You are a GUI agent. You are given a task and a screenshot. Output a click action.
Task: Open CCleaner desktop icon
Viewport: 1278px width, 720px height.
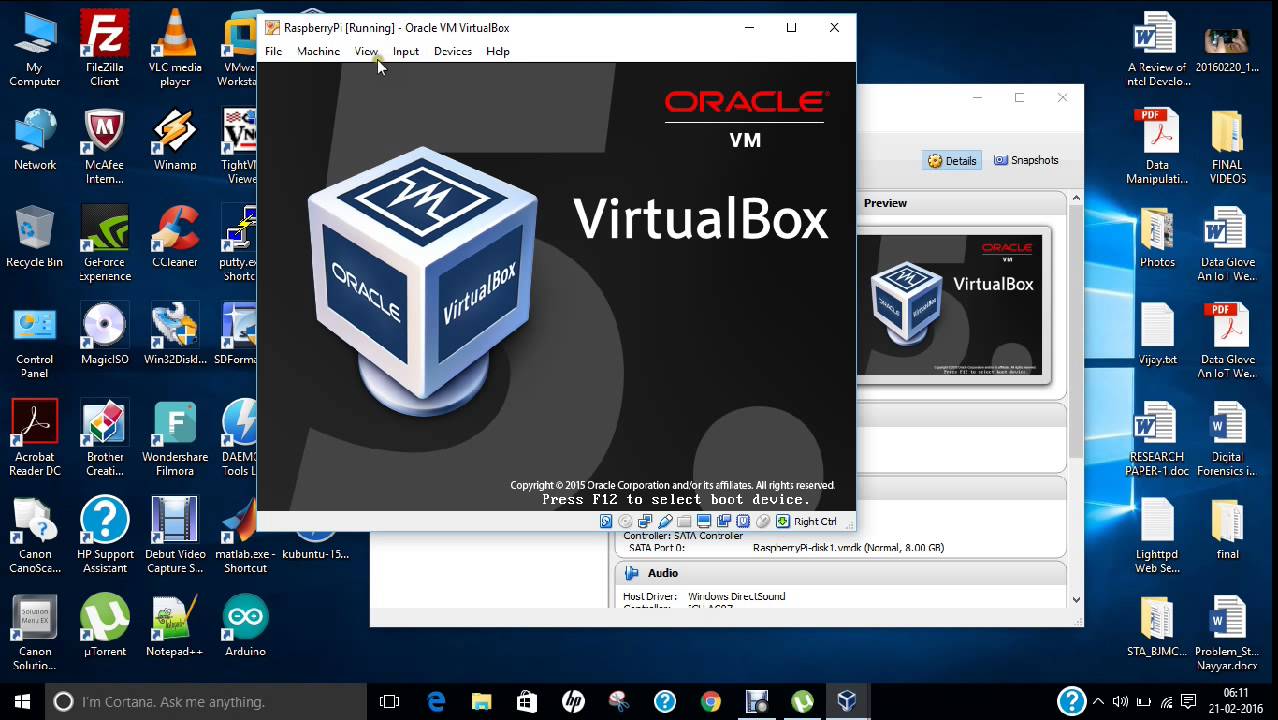pyautogui.click(x=175, y=237)
